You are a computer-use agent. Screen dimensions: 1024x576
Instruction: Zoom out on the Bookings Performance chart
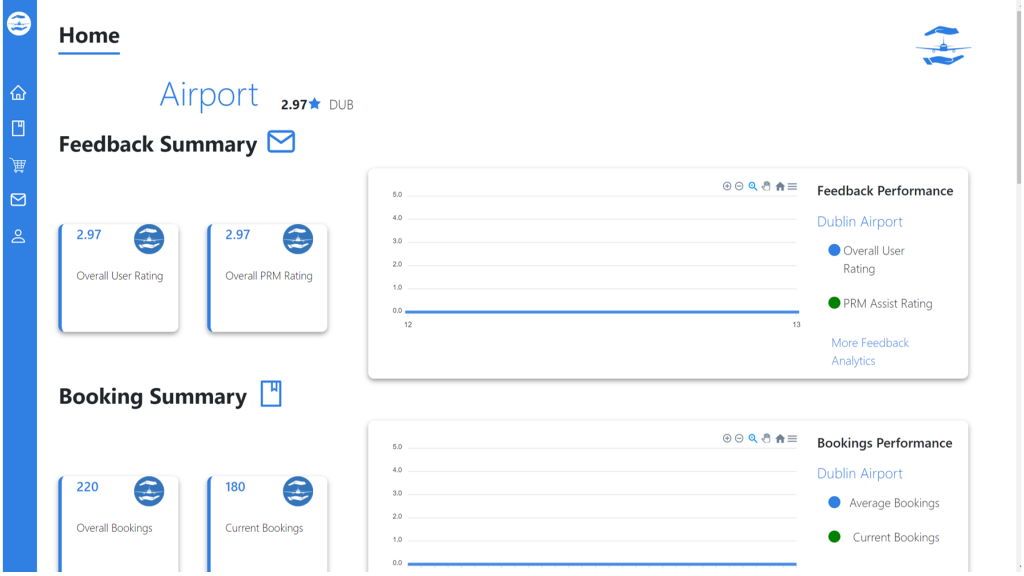pyautogui.click(x=740, y=438)
